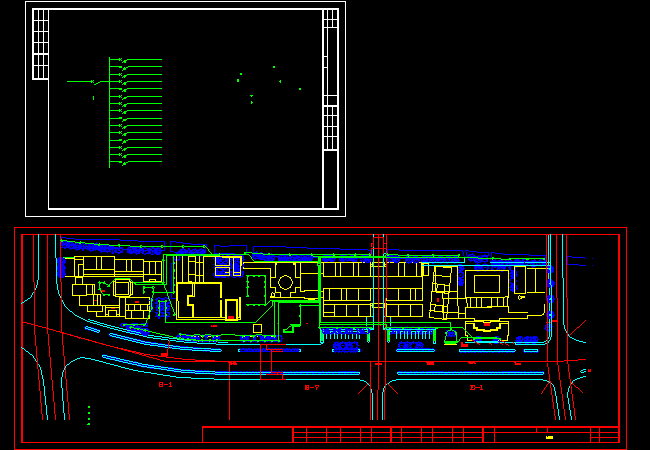Click the small yellow square with red mark
The height and width of the screenshot is (450, 650).
(232, 308)
